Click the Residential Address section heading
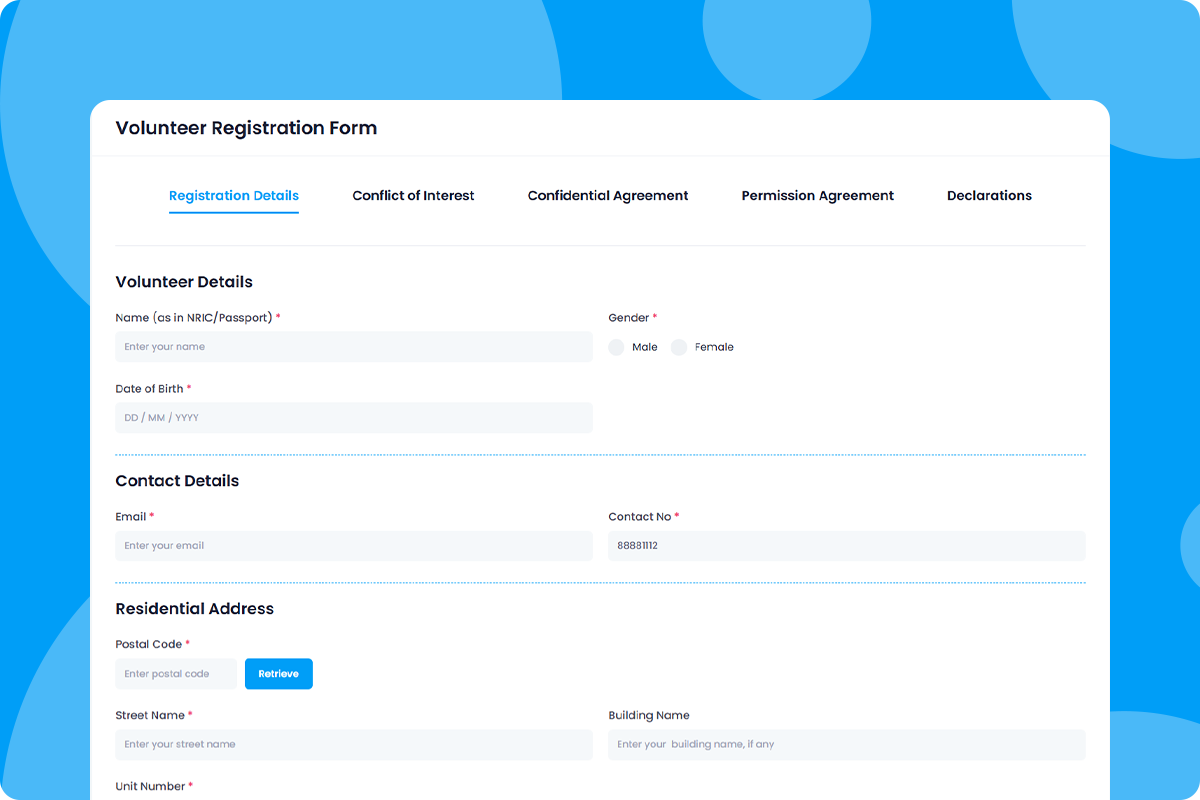Screen dimensions: 1200x800 click(195, 609)
